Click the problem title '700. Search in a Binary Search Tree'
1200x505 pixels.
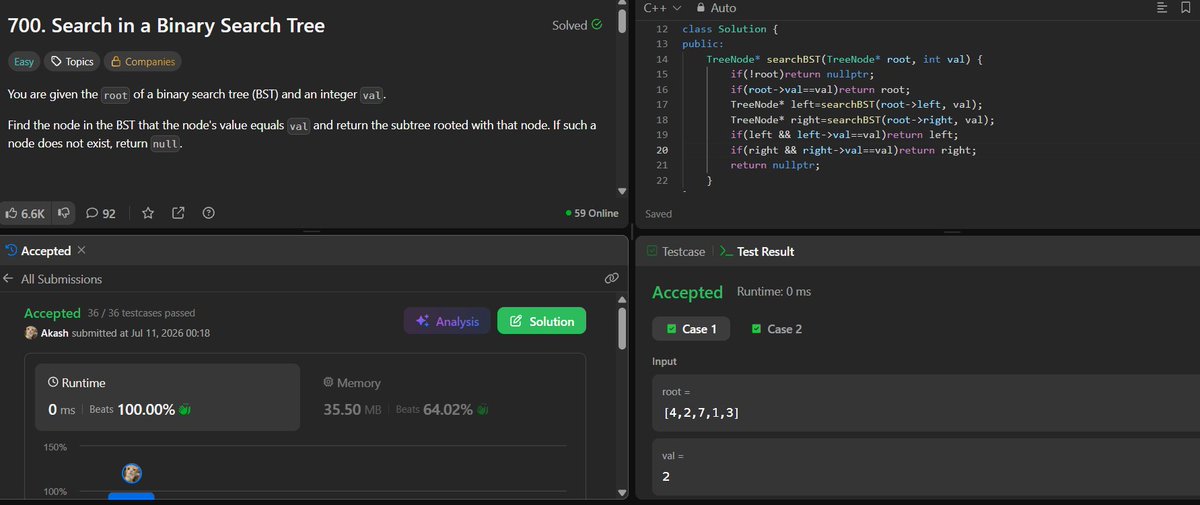[x=166, y=26]
